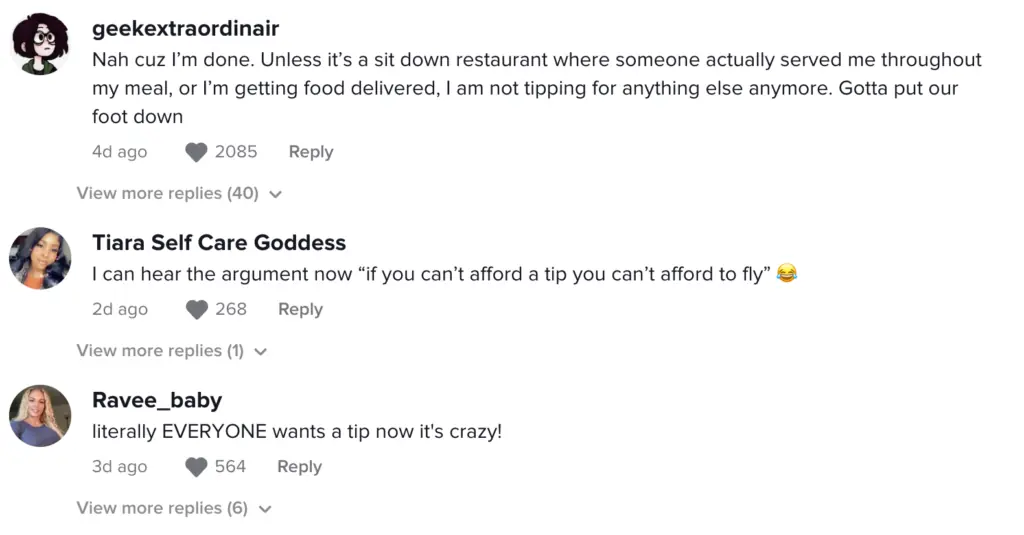This screenshot has width=1024, height=535.
Task: Open Tiara Self Care Goddess's avatar
Action: click(x=40, y=258)
